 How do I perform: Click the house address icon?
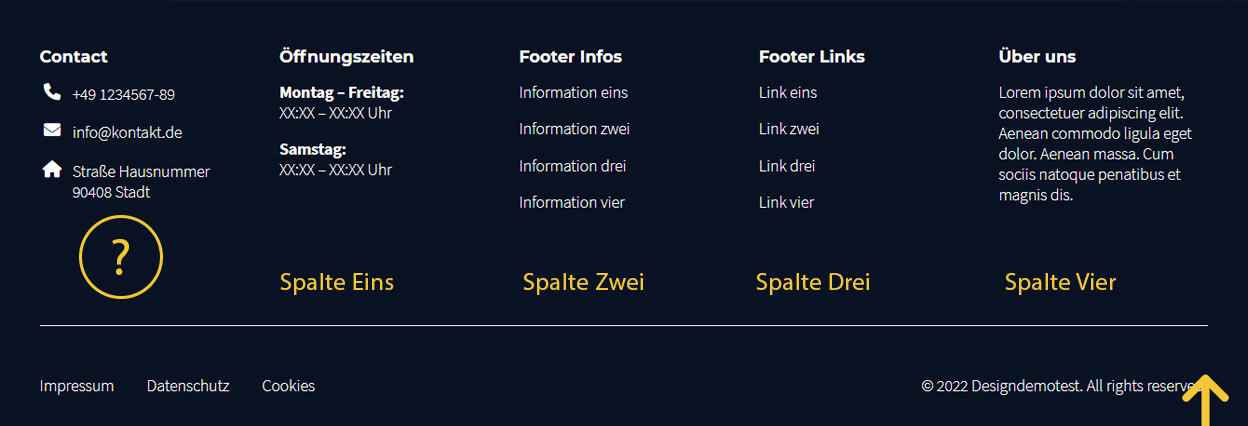pyautogui.click(x=52, y=170)
